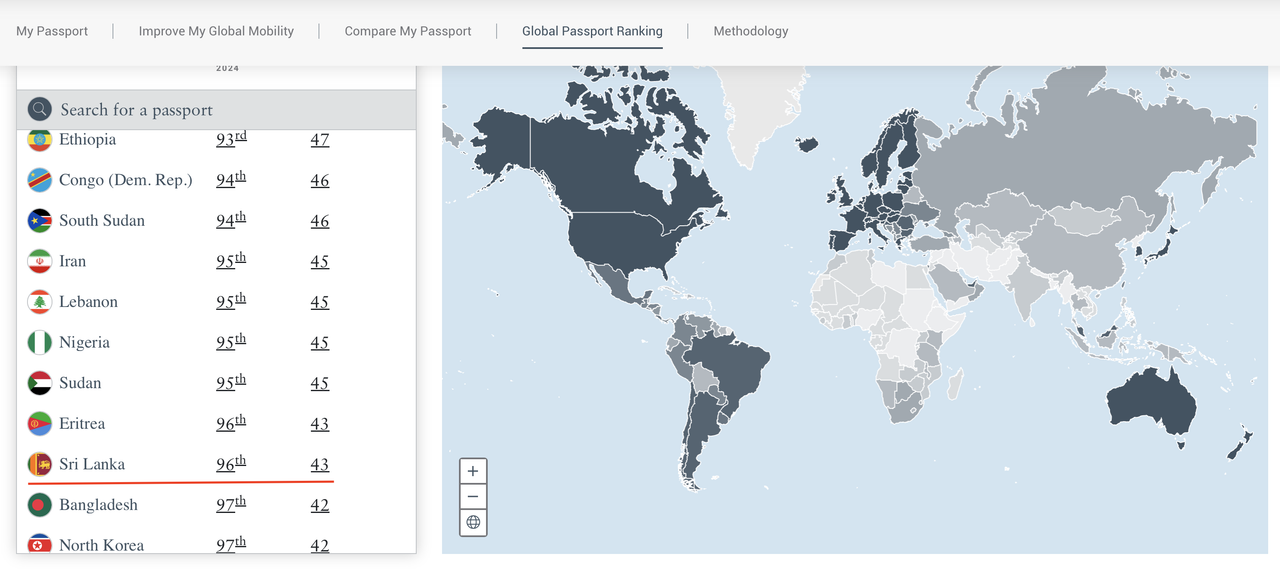Click Eritrea's 96th rank
The width and height of the screenshot is (1280, 575).
point(231,424)
